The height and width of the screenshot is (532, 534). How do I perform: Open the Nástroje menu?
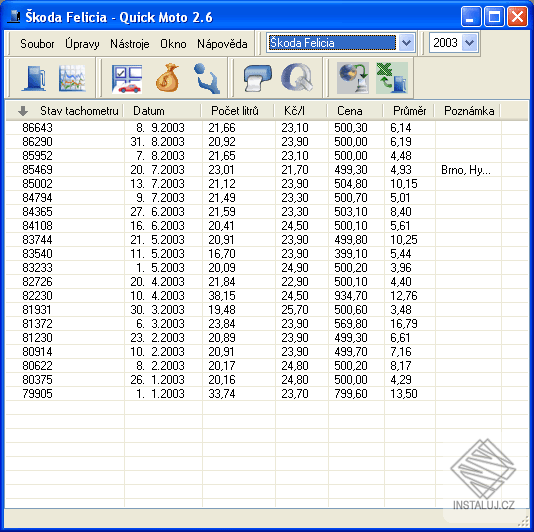[x=130, y=44]
